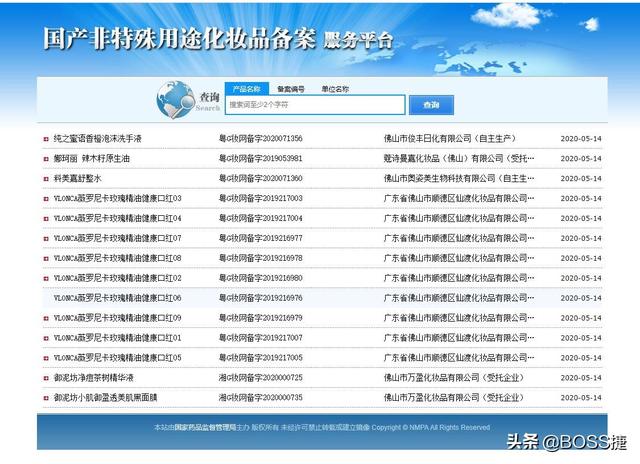Click filing number 粤G妆网备字2019217004

(x=261, y=218)
